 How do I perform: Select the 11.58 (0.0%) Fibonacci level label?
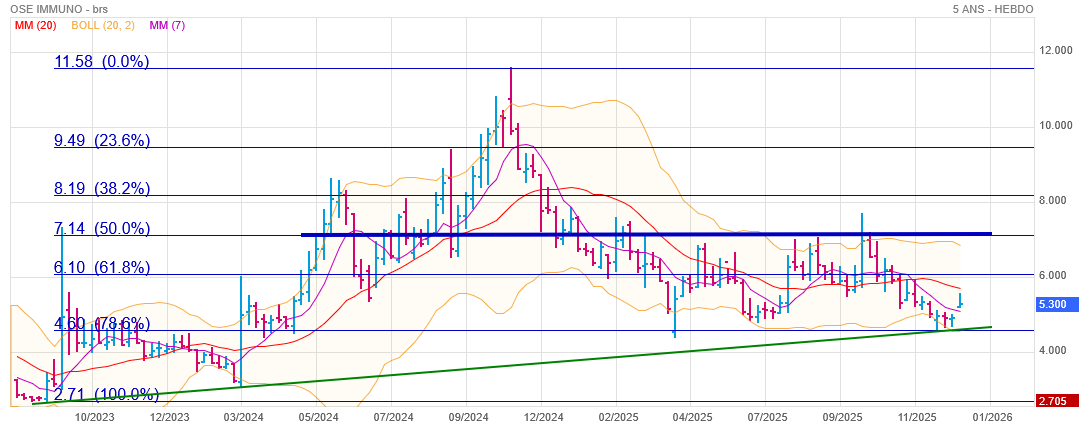click(101, 61)
